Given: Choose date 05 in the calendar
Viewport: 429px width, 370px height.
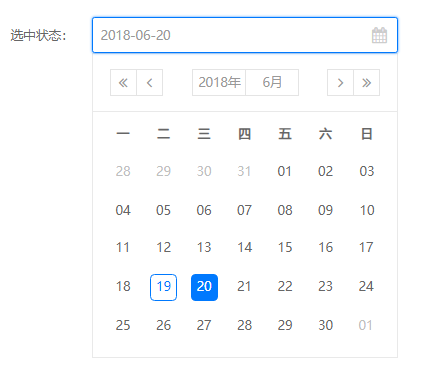Looking at the screenshot, I should [x=163, y=211].
